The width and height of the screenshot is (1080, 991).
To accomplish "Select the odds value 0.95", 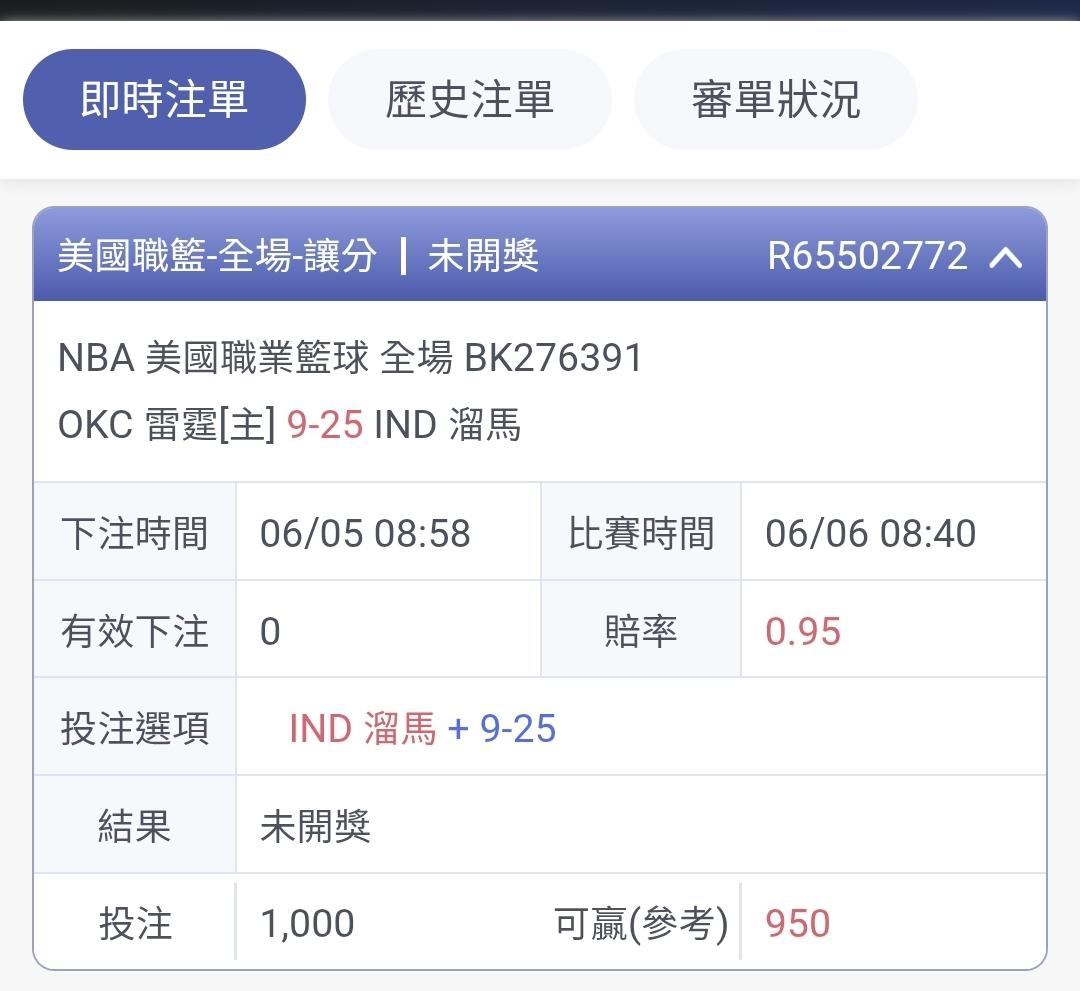I will (x=803, y=632).
